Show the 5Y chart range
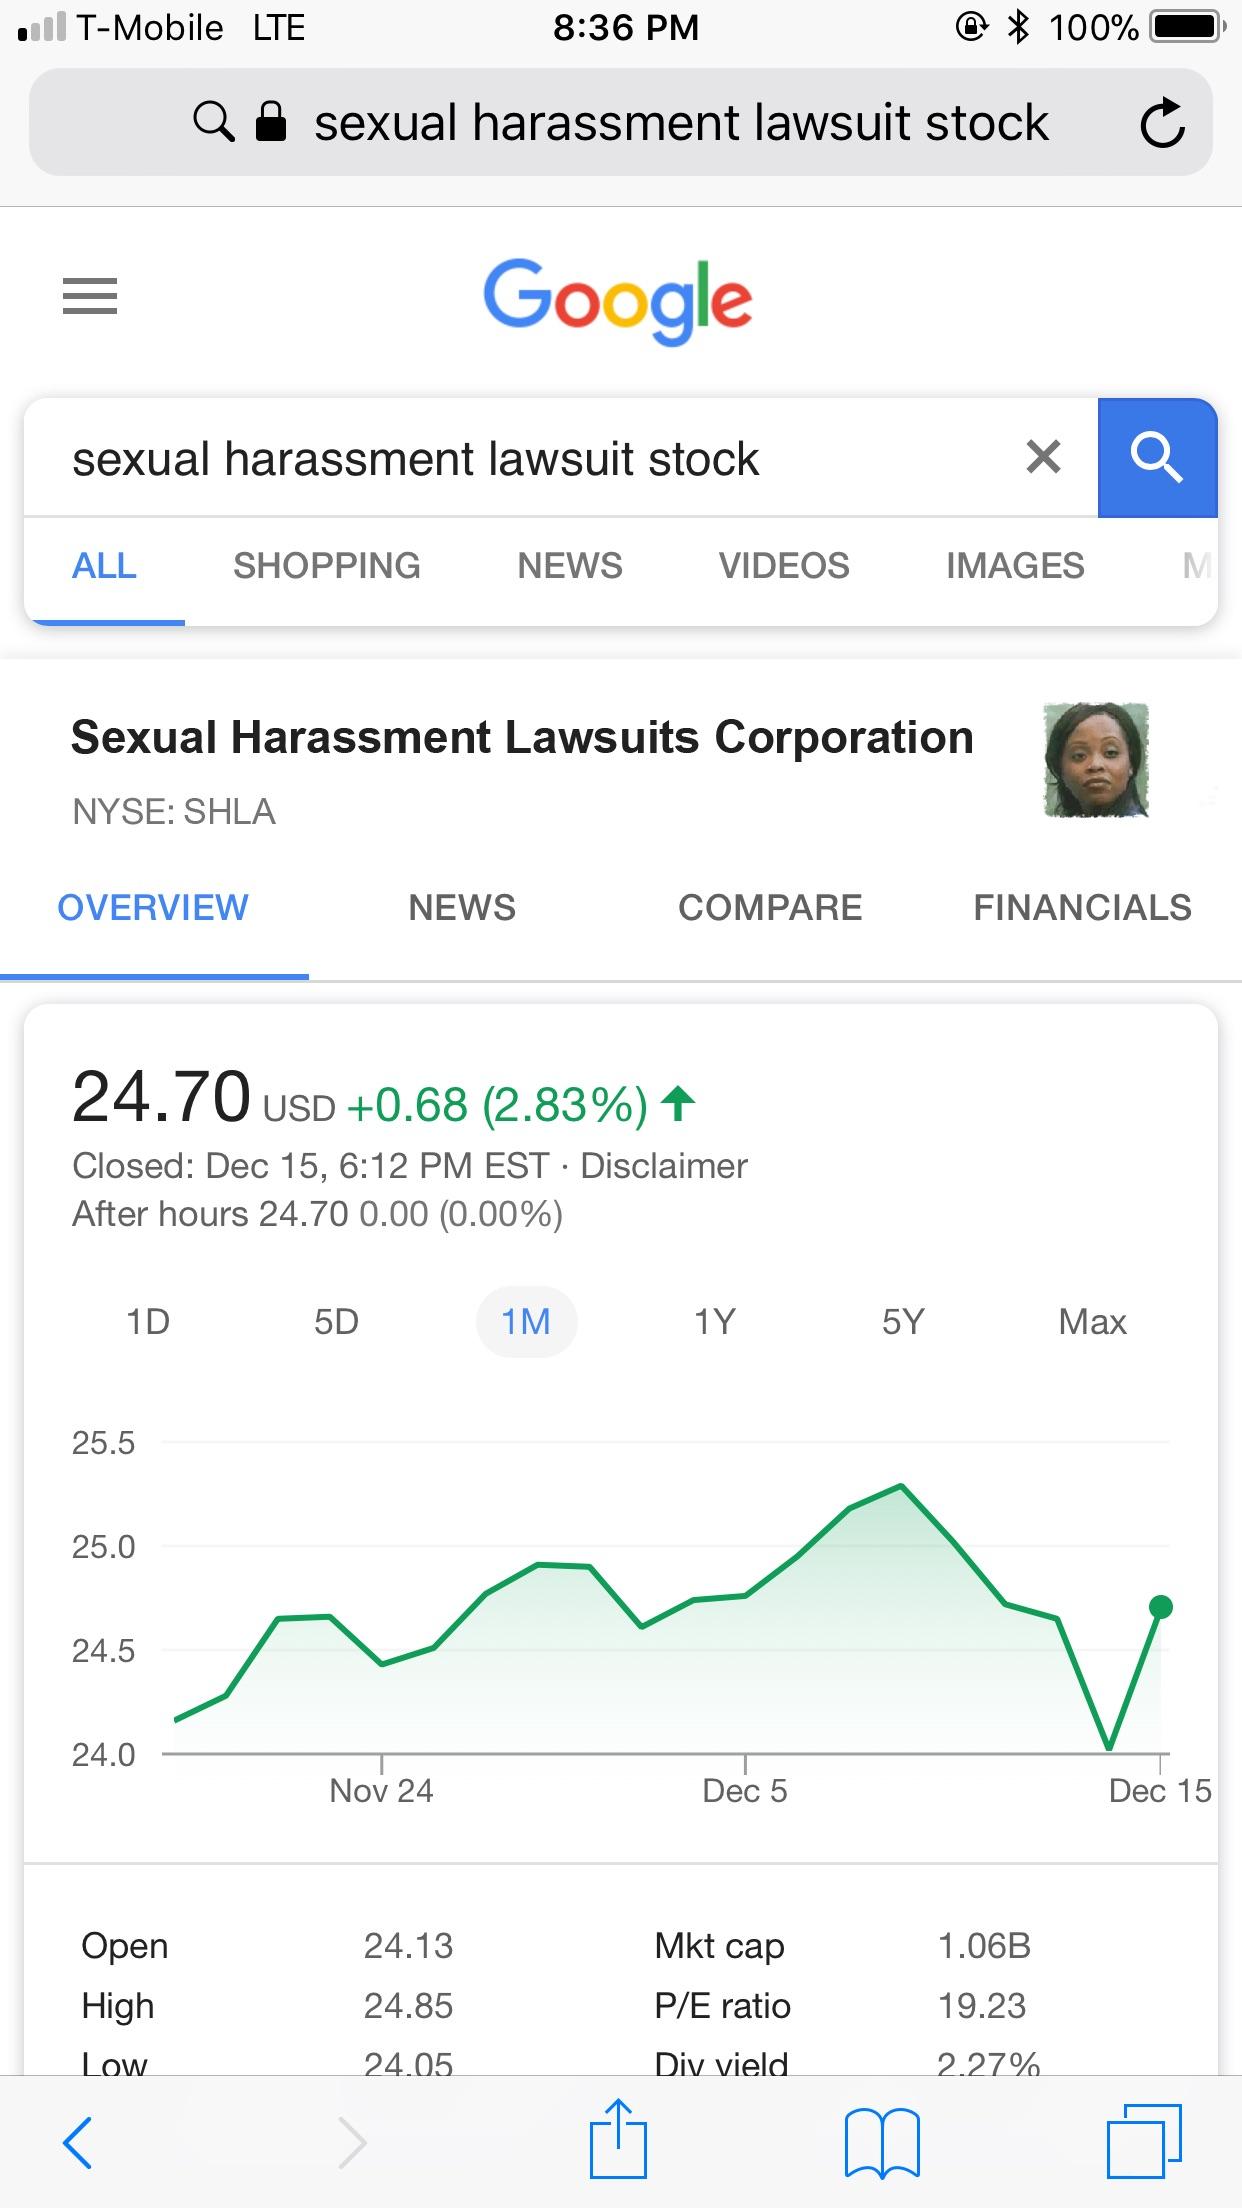The image size is (1242, 2208). (903, 1322)
